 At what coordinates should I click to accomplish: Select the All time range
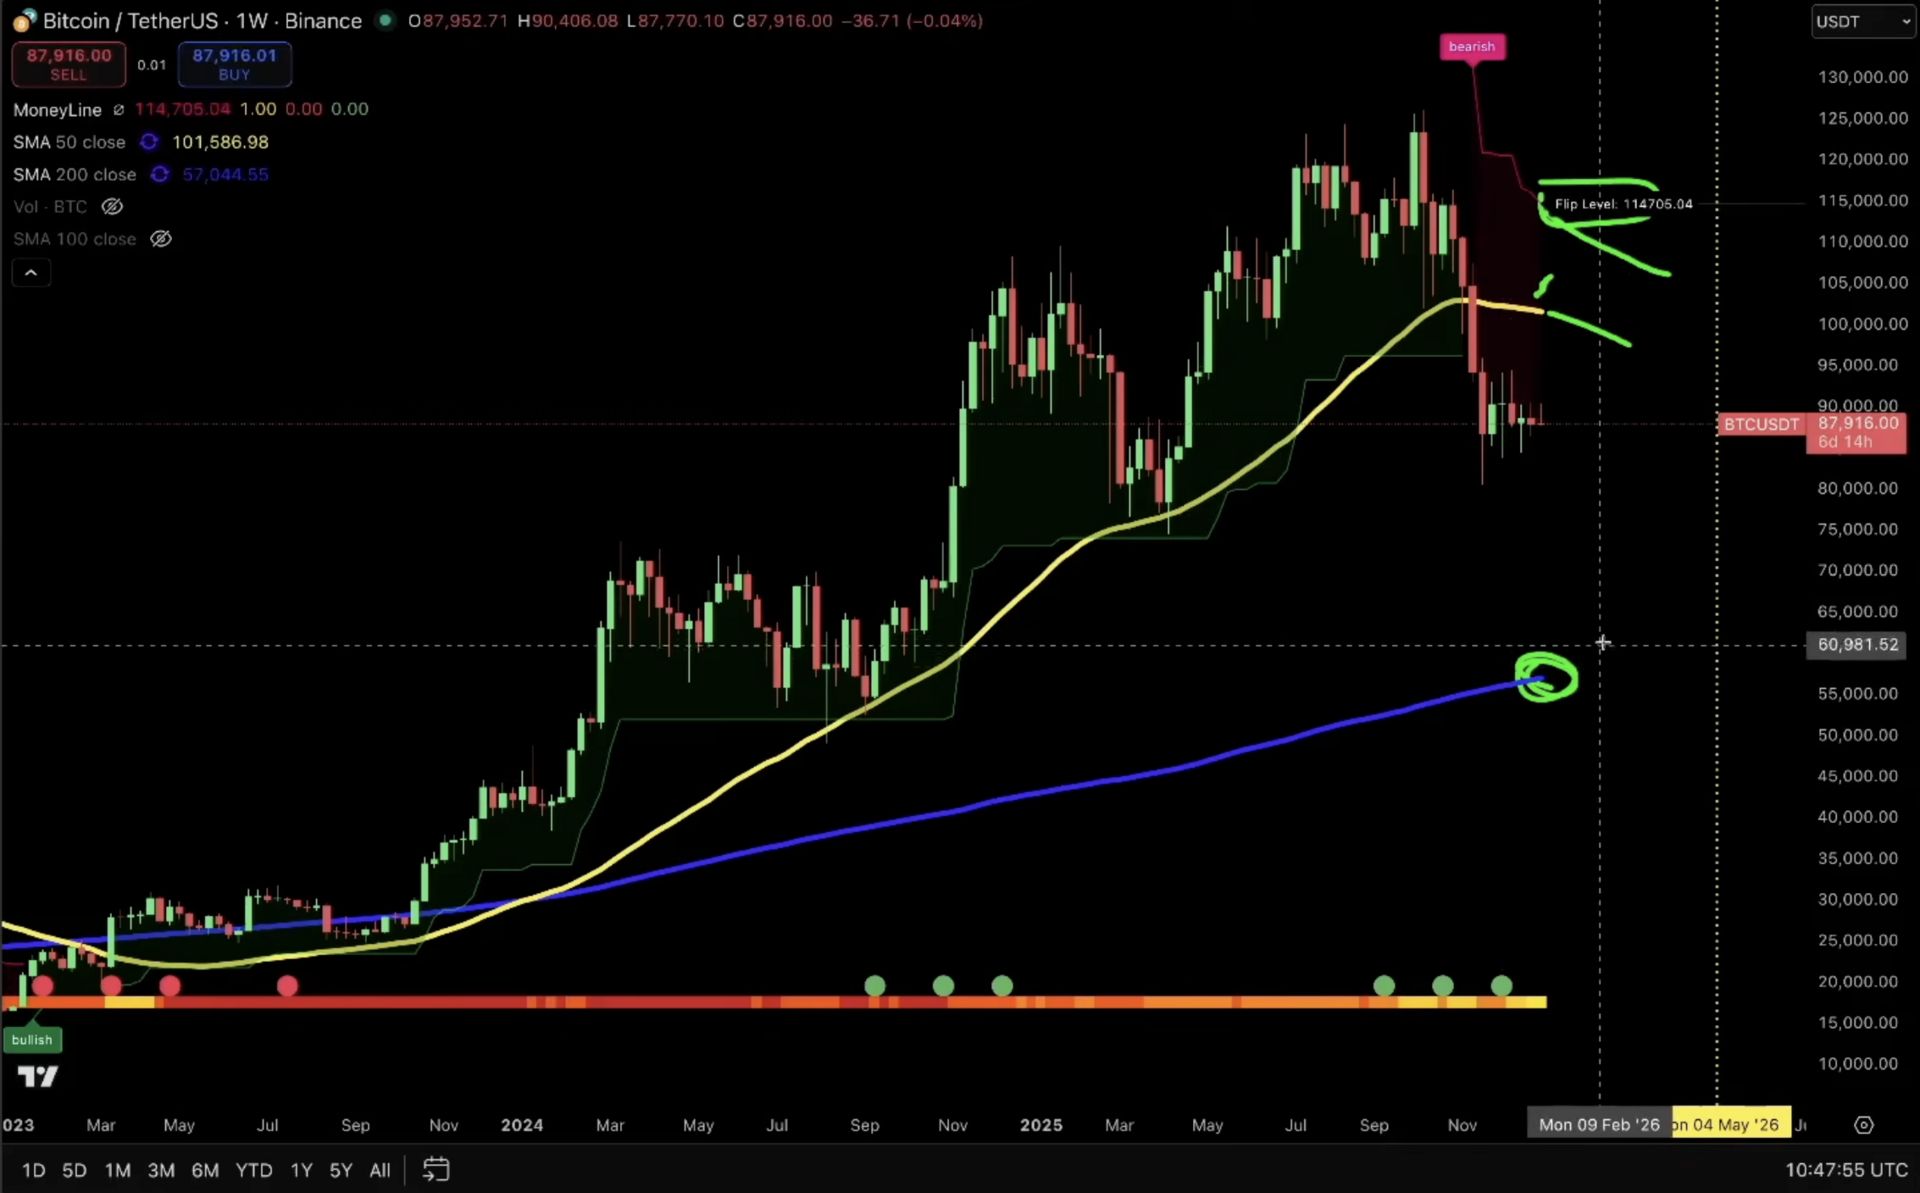(x=379, y=1170)
